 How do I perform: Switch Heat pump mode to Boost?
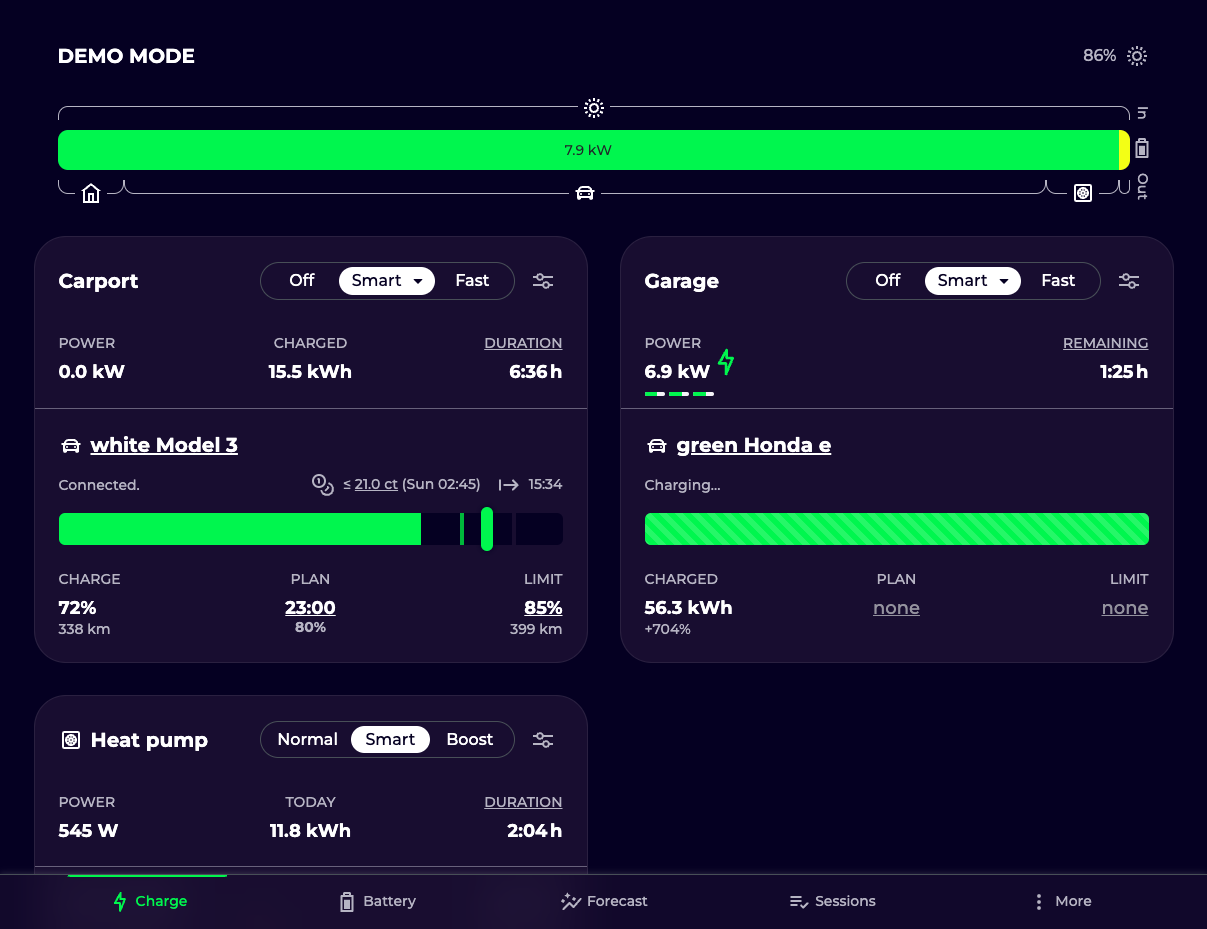point(470,740)
